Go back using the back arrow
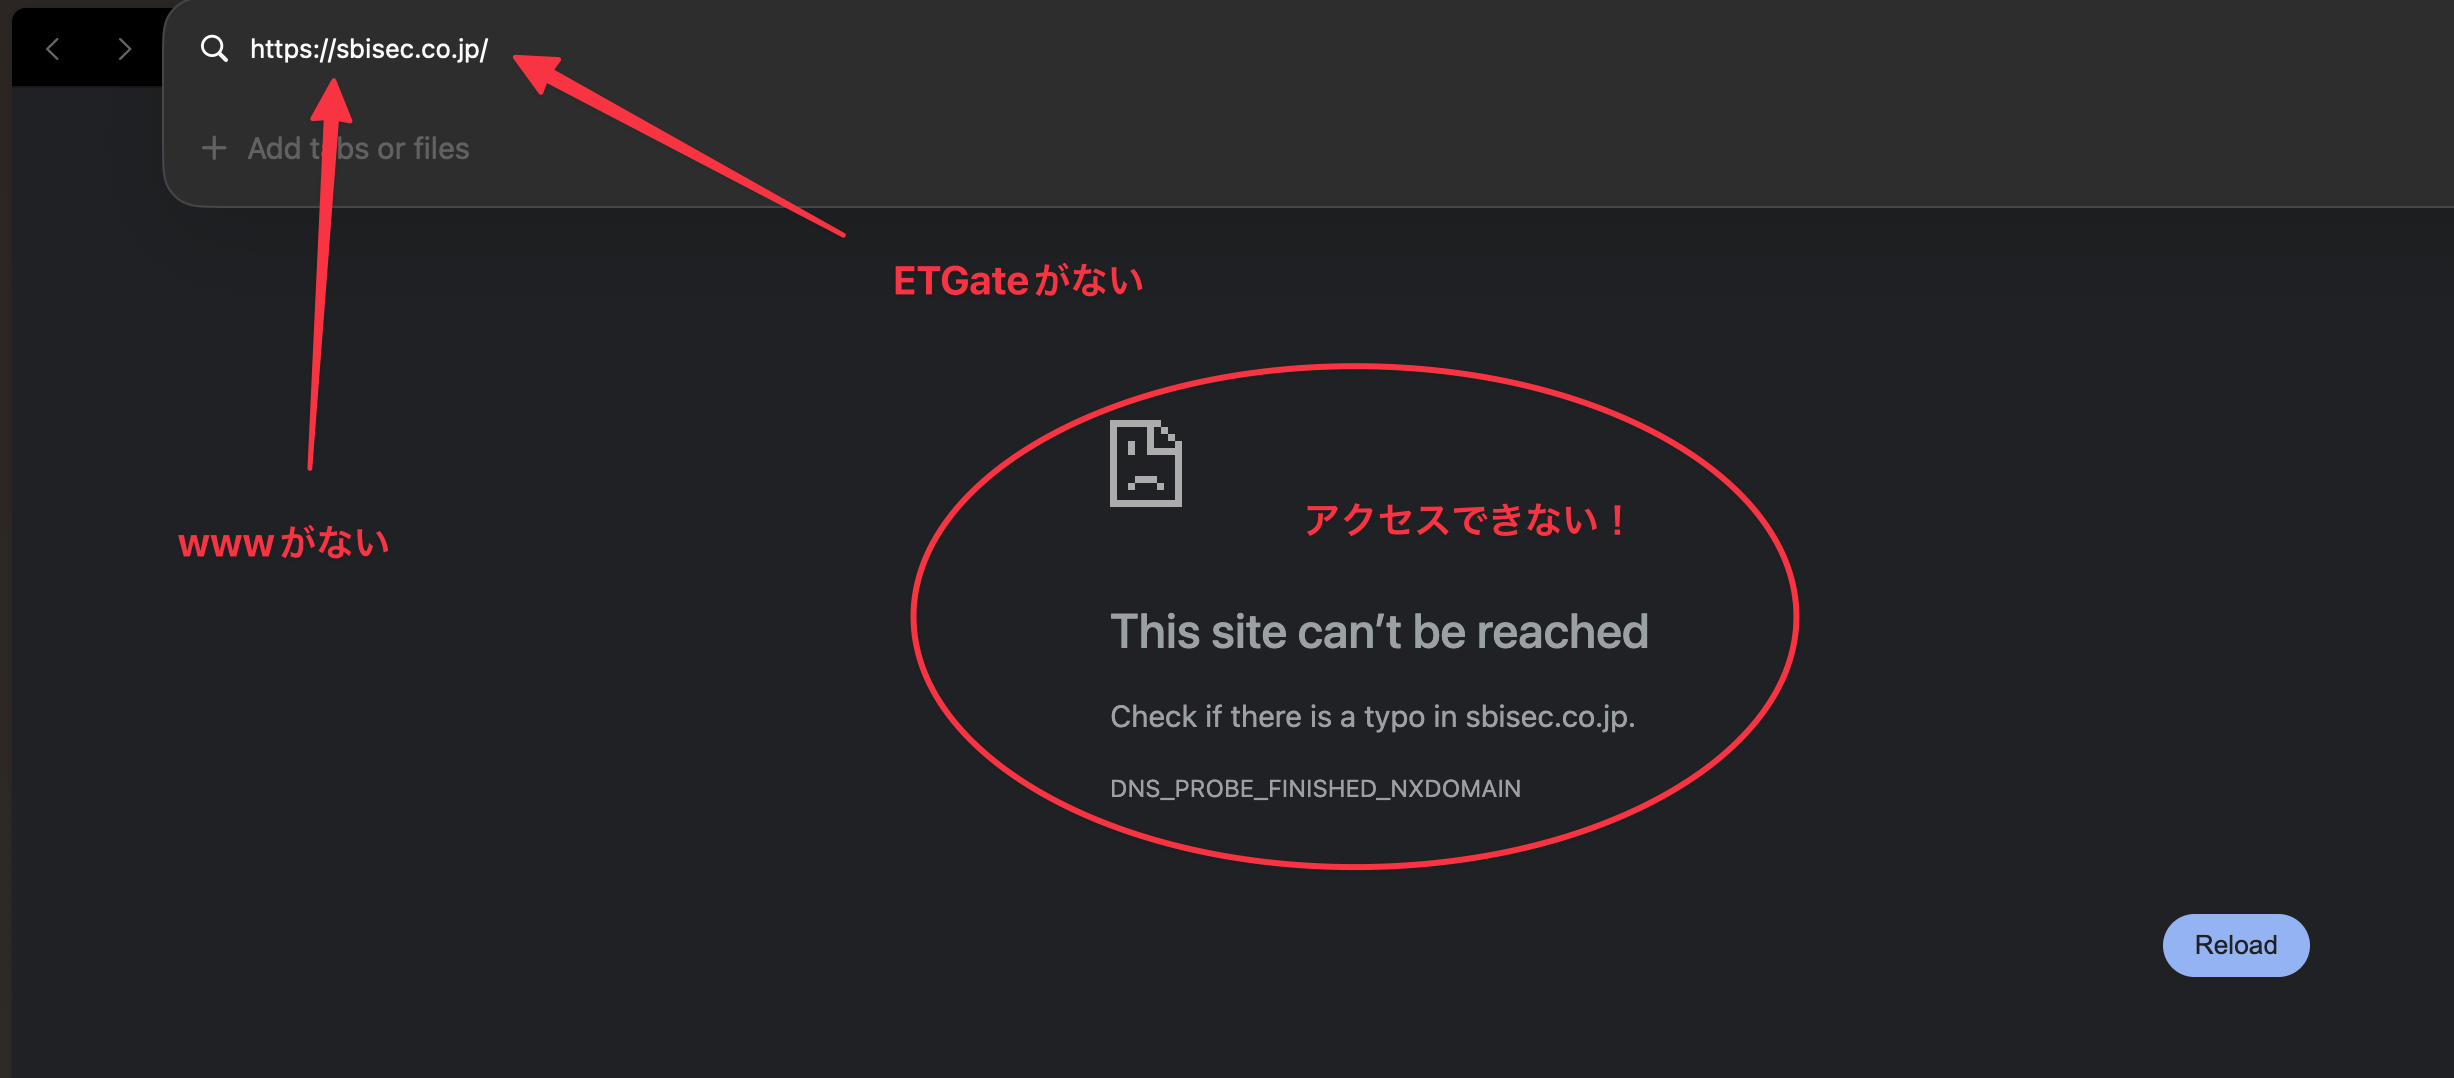The width and height of the screenshot is (2454, 1078). [53, 49]
